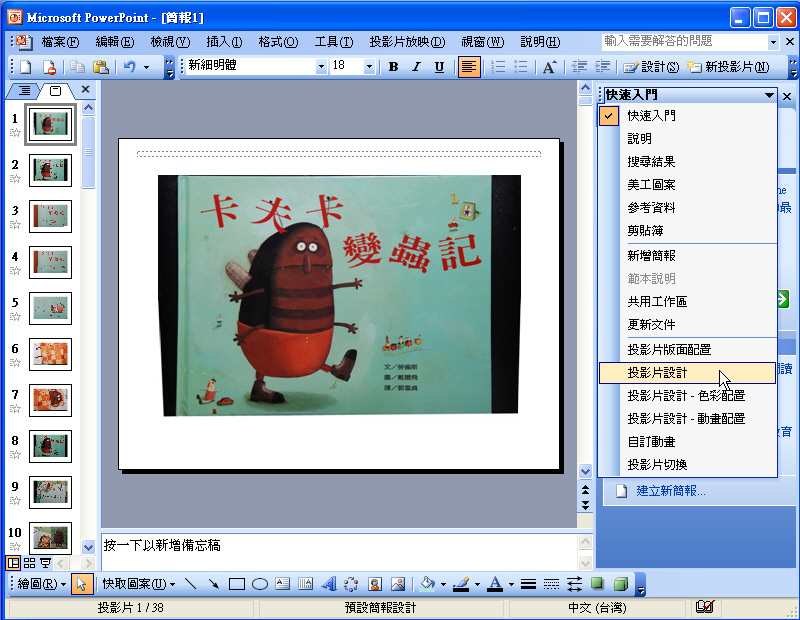The height and width of the screenshot is (620, 800).
Task: Toggle the numbered list
Action: [x=497, y=67]
